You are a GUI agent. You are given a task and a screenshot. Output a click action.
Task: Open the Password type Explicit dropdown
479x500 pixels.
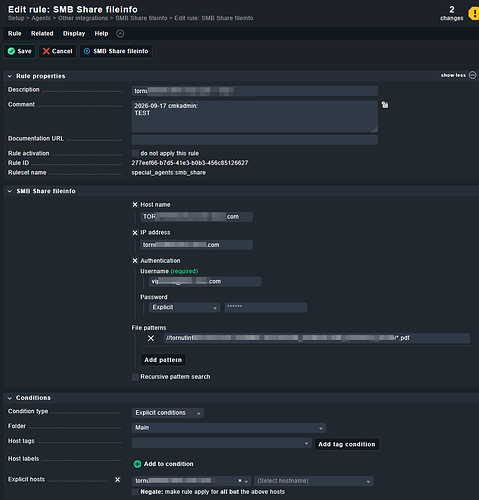pyautogui.click(x=184, y=307)
